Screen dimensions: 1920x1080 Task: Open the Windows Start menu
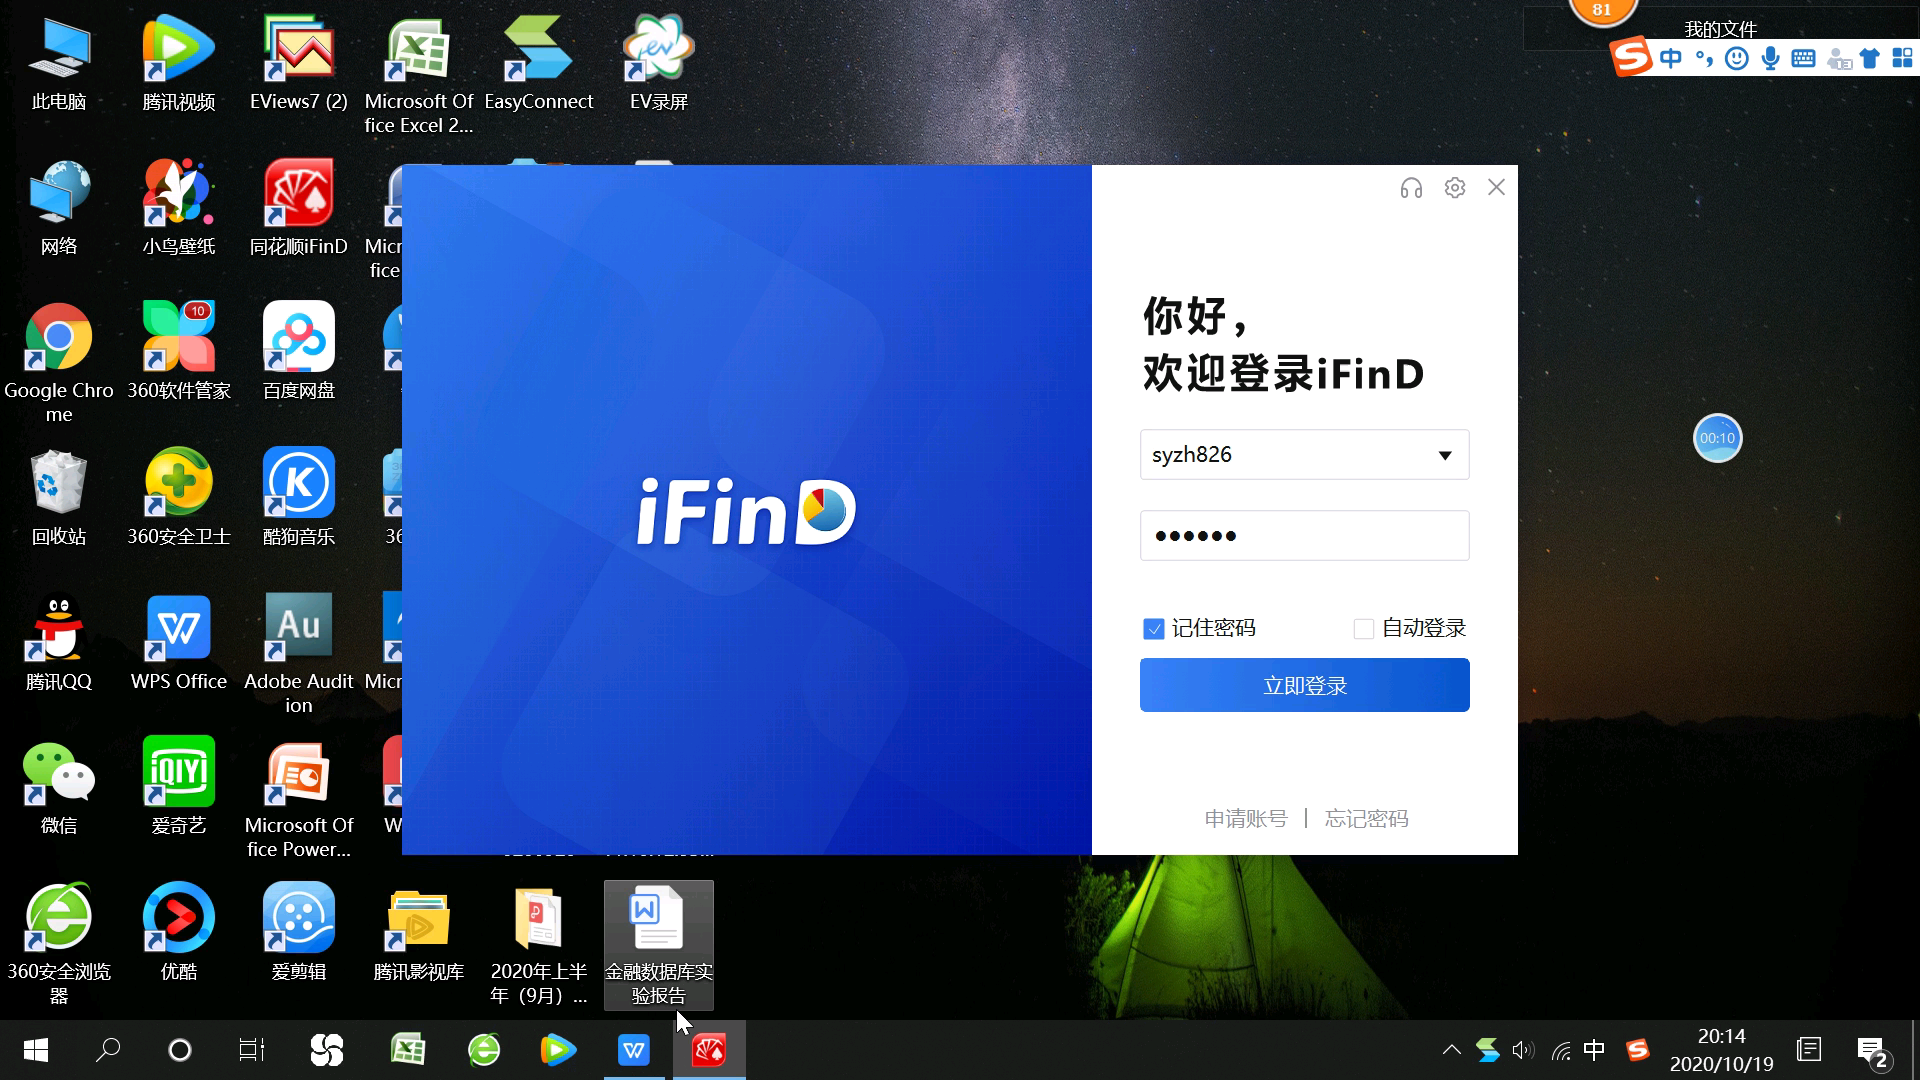click(36, 1050)
